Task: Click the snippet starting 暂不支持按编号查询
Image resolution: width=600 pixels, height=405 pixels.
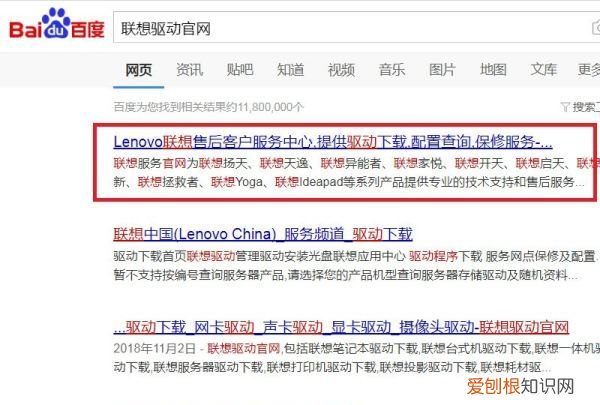Action: tap(346, 274)
